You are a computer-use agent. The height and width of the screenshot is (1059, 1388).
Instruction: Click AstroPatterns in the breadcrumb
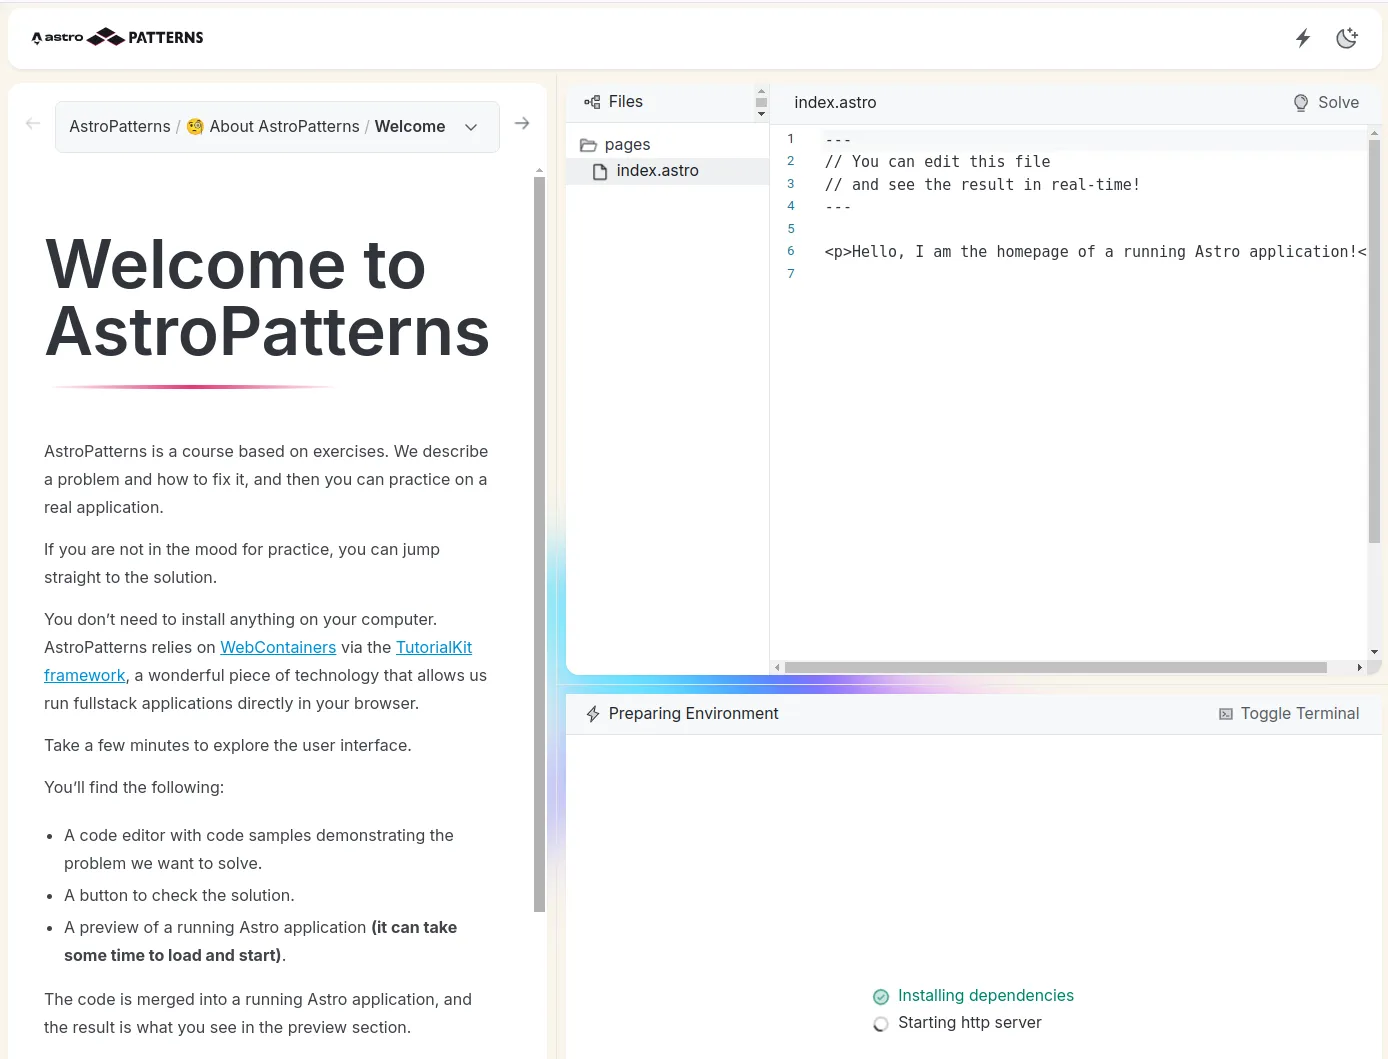point(120,126)
